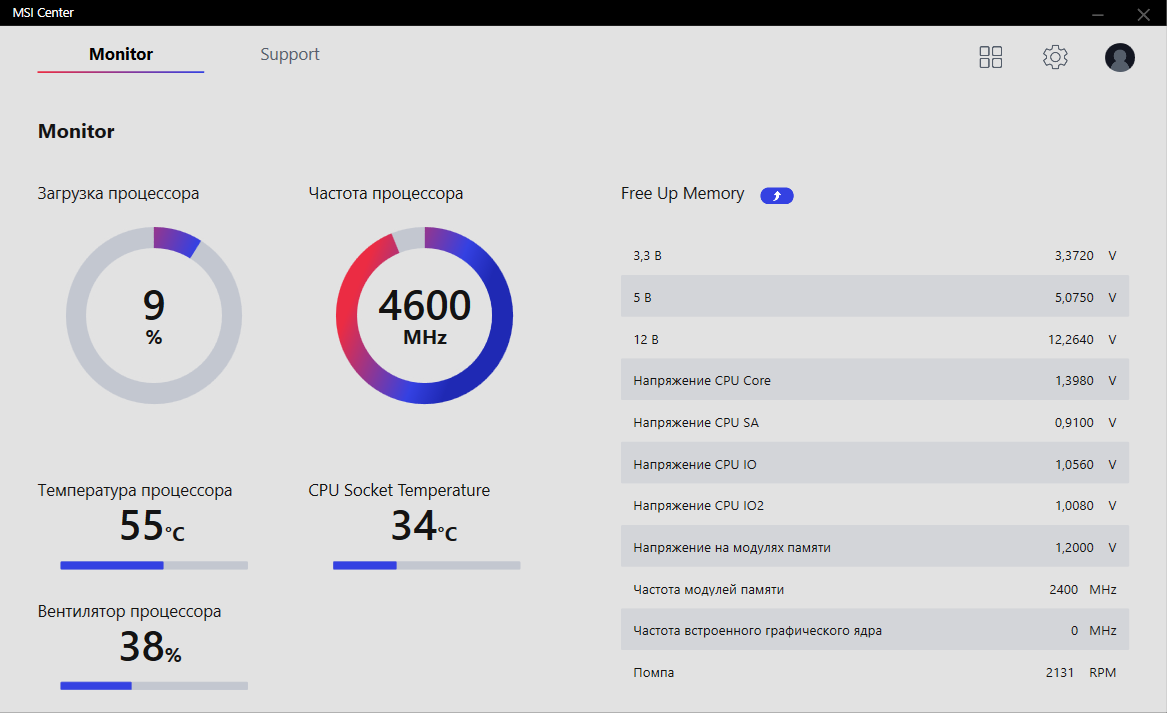1167x713 pixels.
Task: Select the Напряжение CPU SA row
Action: 875,423
